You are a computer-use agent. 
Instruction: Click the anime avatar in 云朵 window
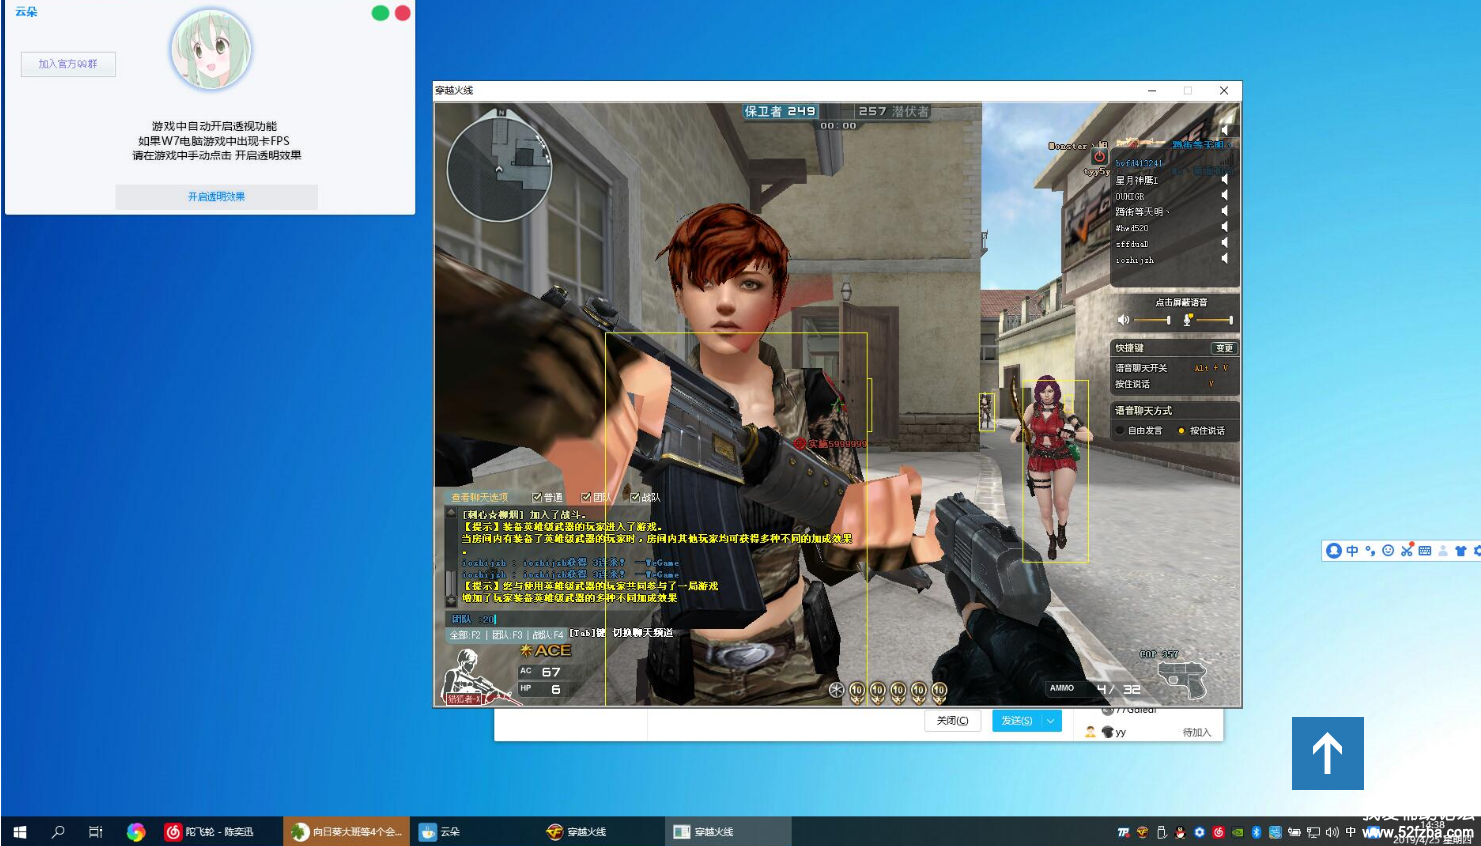(x=211, y=50)
